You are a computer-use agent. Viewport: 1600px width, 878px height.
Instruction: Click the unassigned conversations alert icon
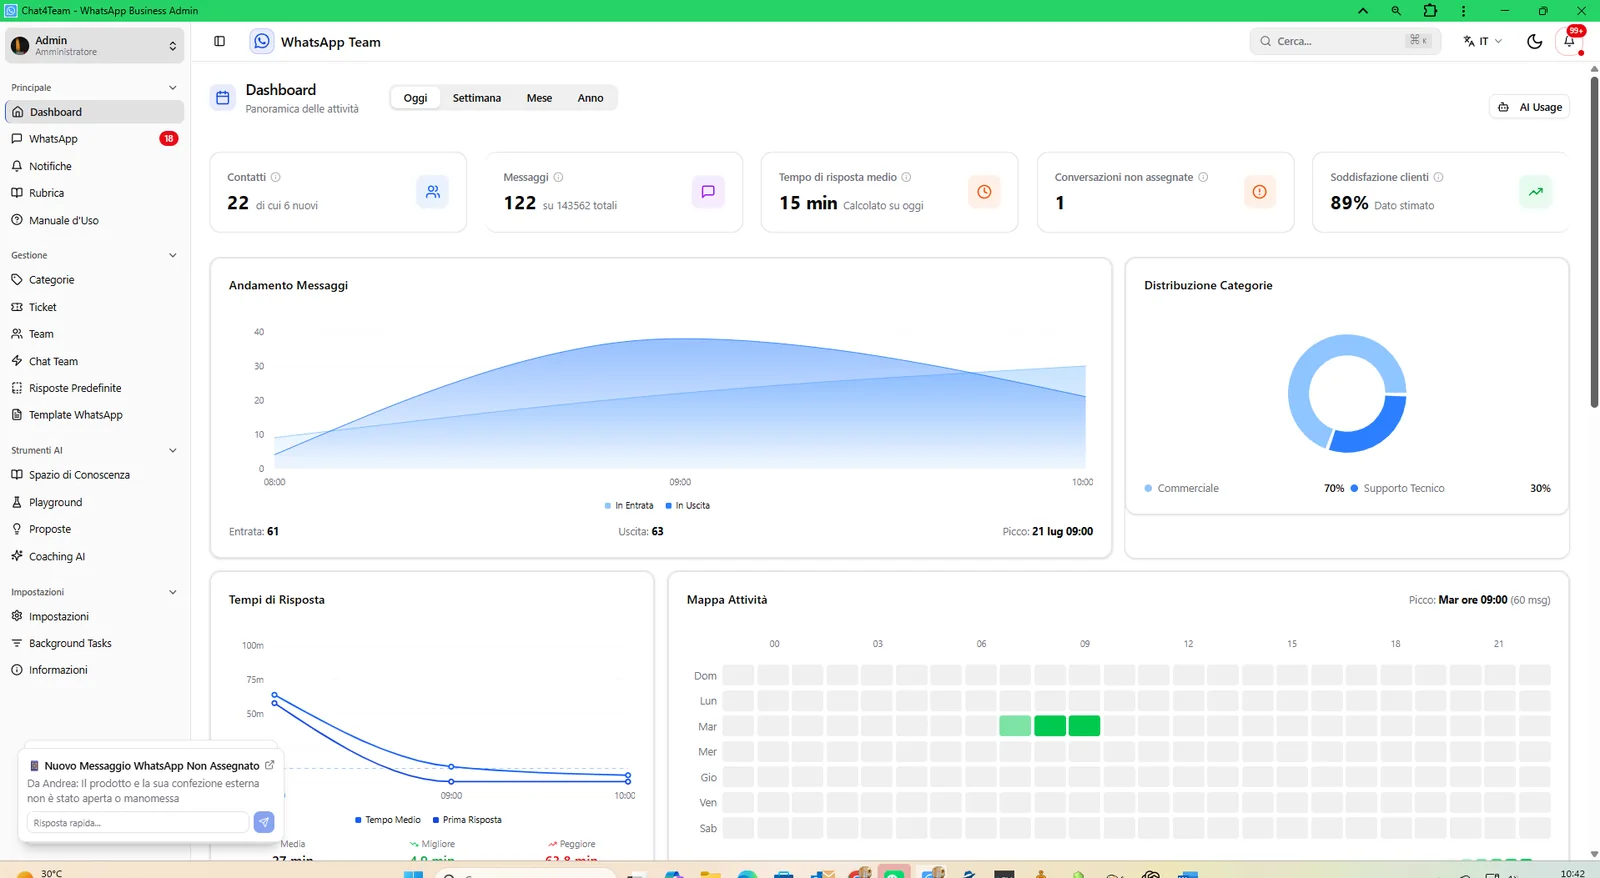(1259, 191)
